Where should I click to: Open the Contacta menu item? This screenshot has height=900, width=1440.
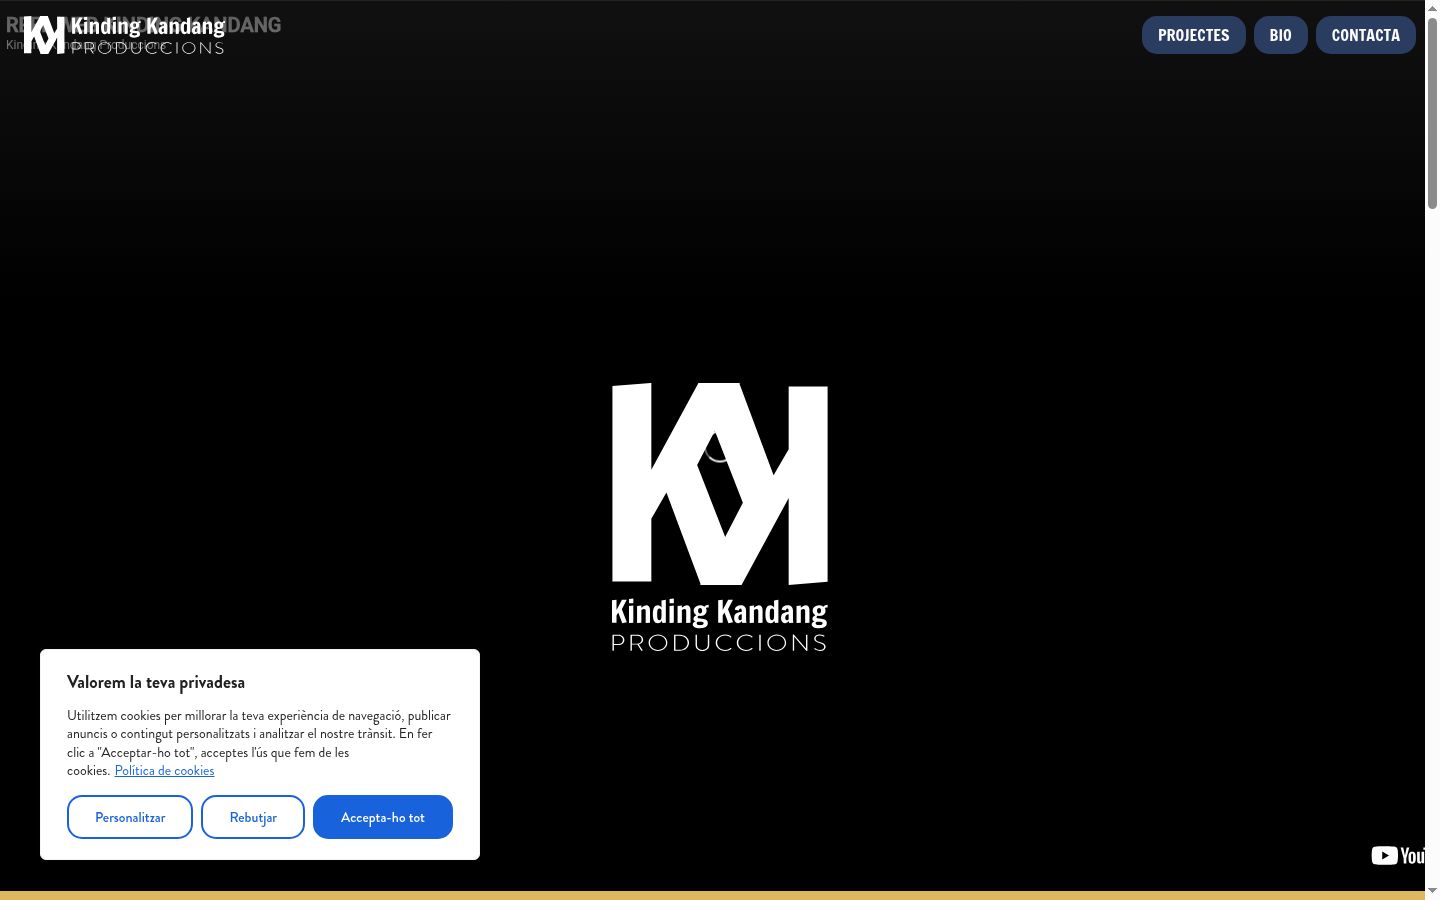point(1365,35)
